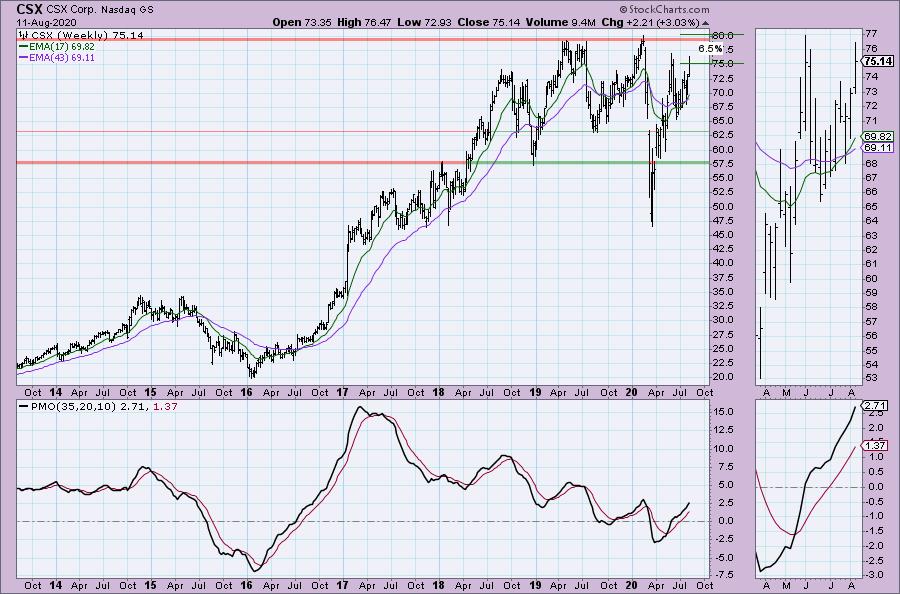Click the boxed 1.37 signal tag in zoom panel
900x594 pixels.
[875, 445]
